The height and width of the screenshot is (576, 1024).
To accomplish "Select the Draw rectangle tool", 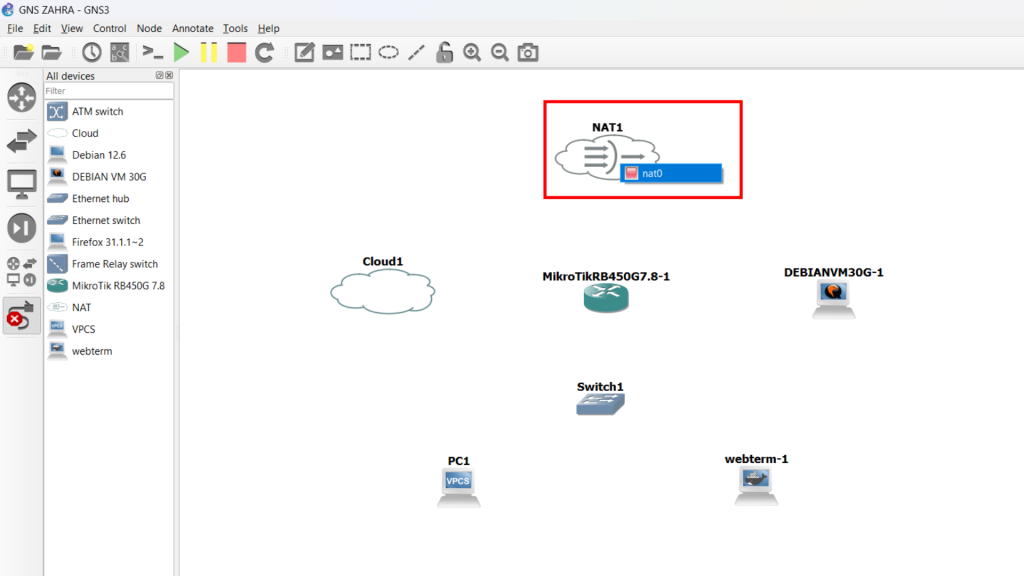I will [x=360, y=53].
